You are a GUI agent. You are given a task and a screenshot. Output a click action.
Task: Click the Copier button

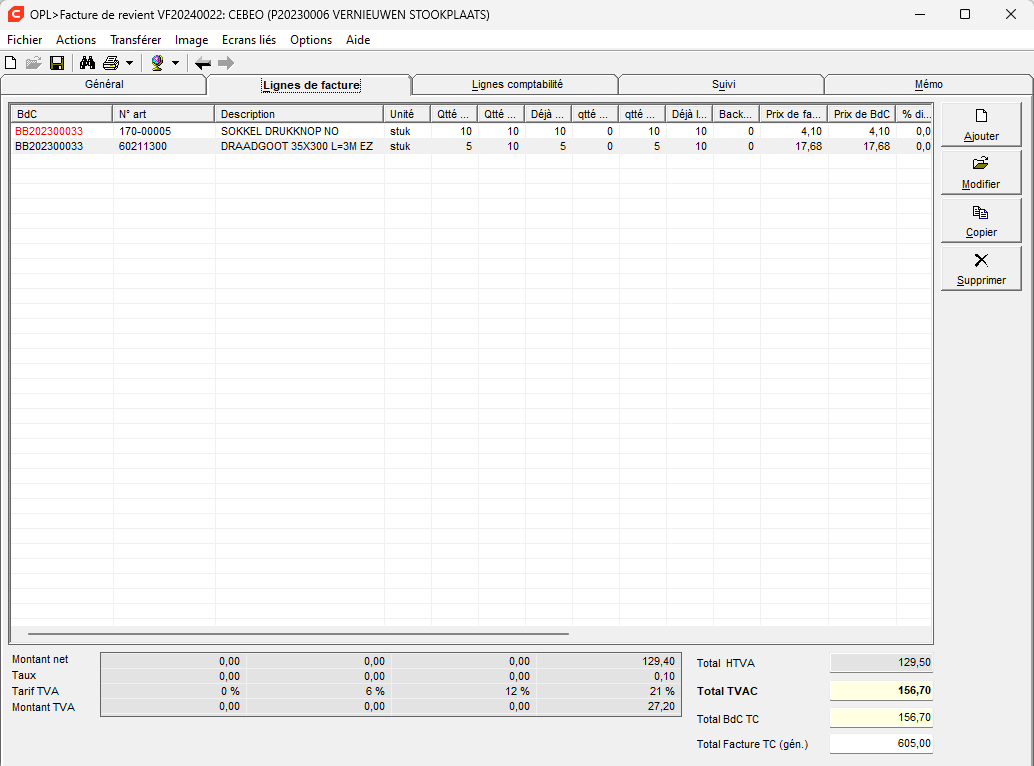click(981, 220)
